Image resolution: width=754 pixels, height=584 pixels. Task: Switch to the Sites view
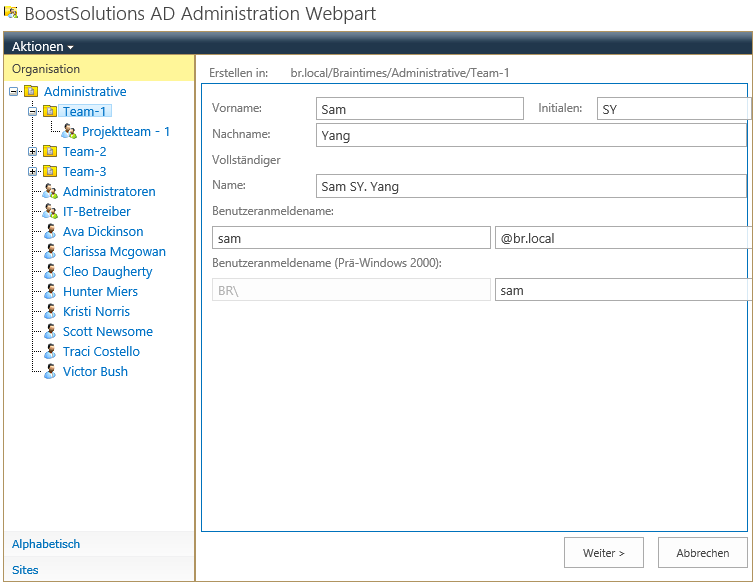tap(25, 570)
